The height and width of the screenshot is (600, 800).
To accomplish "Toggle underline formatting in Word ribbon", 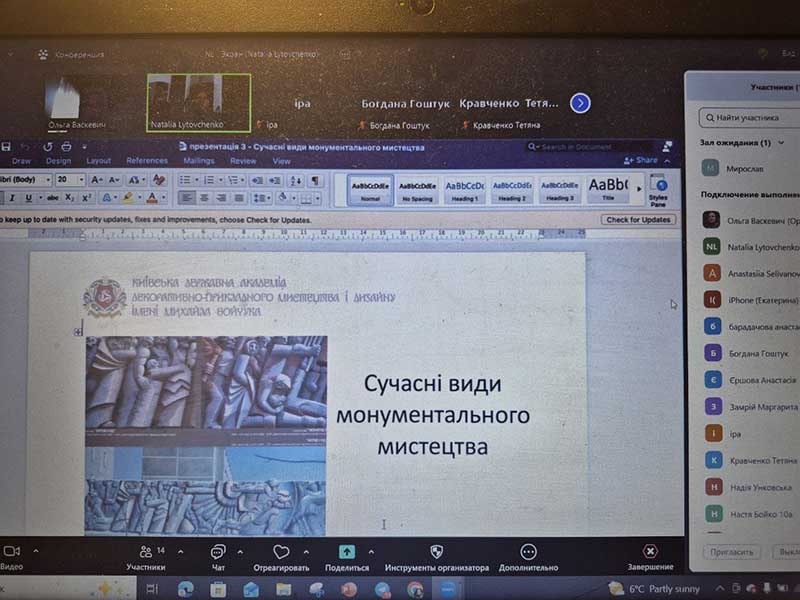I will 27,198.
